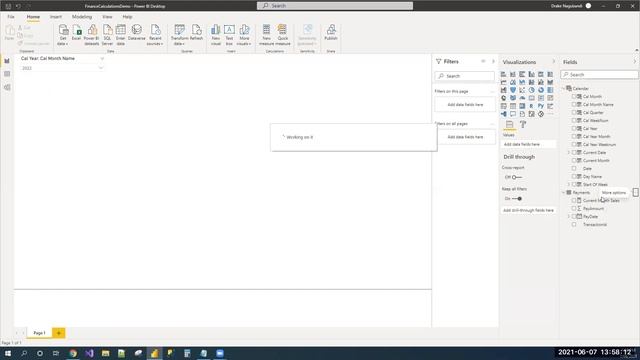The width and height of the screenshot is (640, 360).
Task: Open Quick measure in Calculations group
Action: click(282, 34)
